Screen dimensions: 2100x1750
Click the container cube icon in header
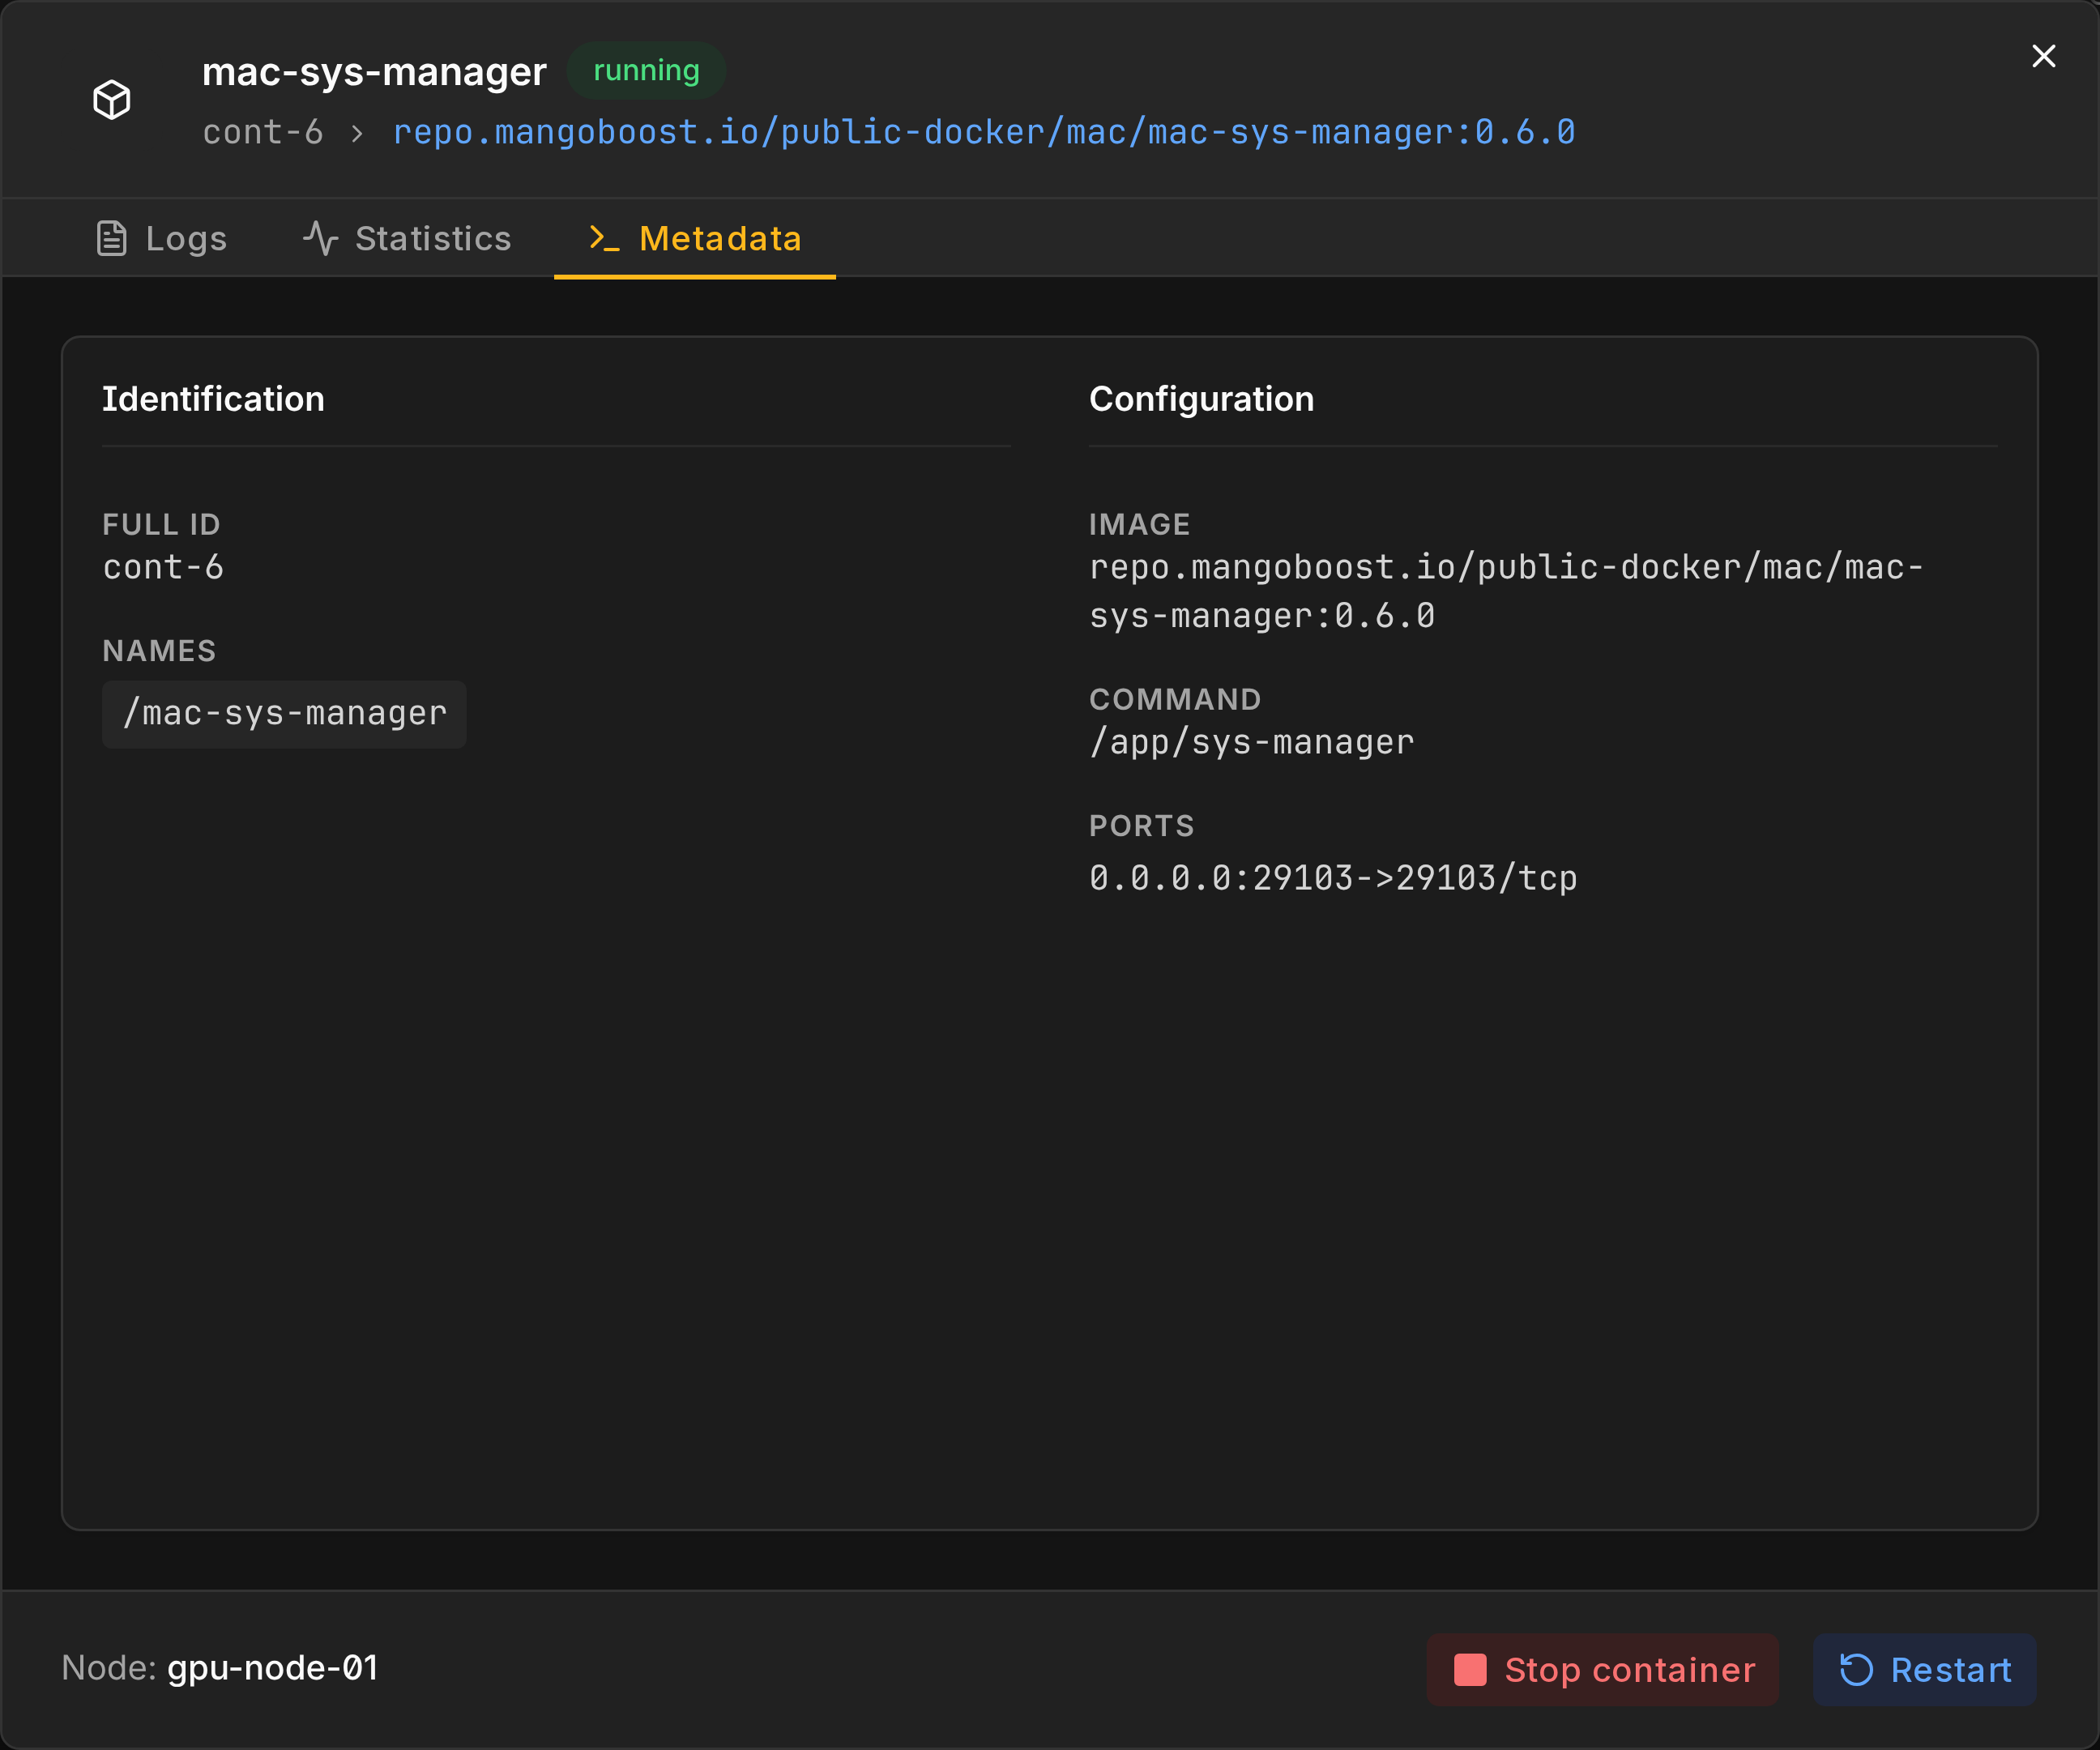tap(112, 100)
